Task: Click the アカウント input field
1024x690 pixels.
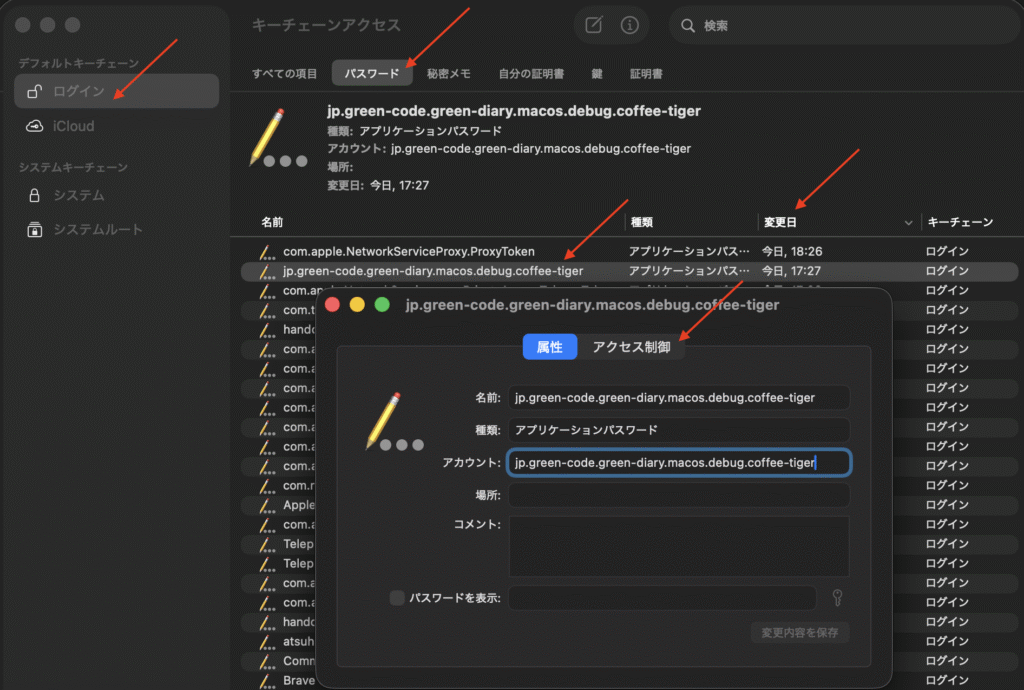Action: 679,462
